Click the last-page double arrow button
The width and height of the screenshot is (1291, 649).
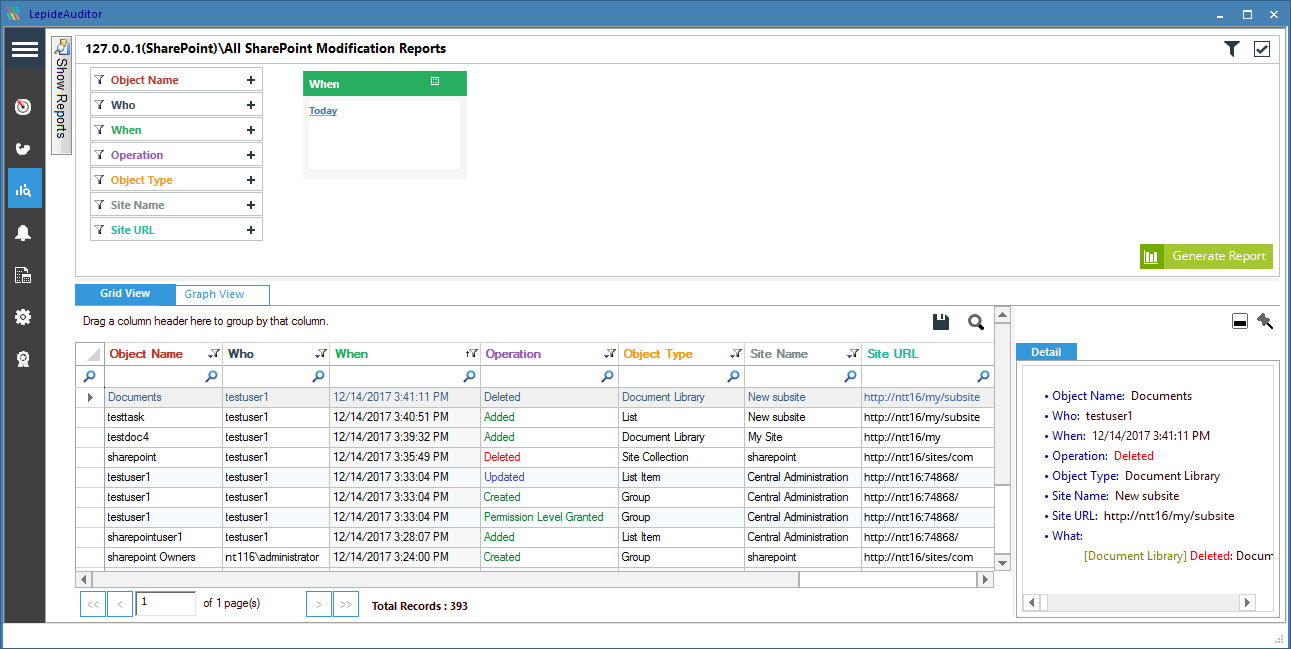tap(346, 604)
